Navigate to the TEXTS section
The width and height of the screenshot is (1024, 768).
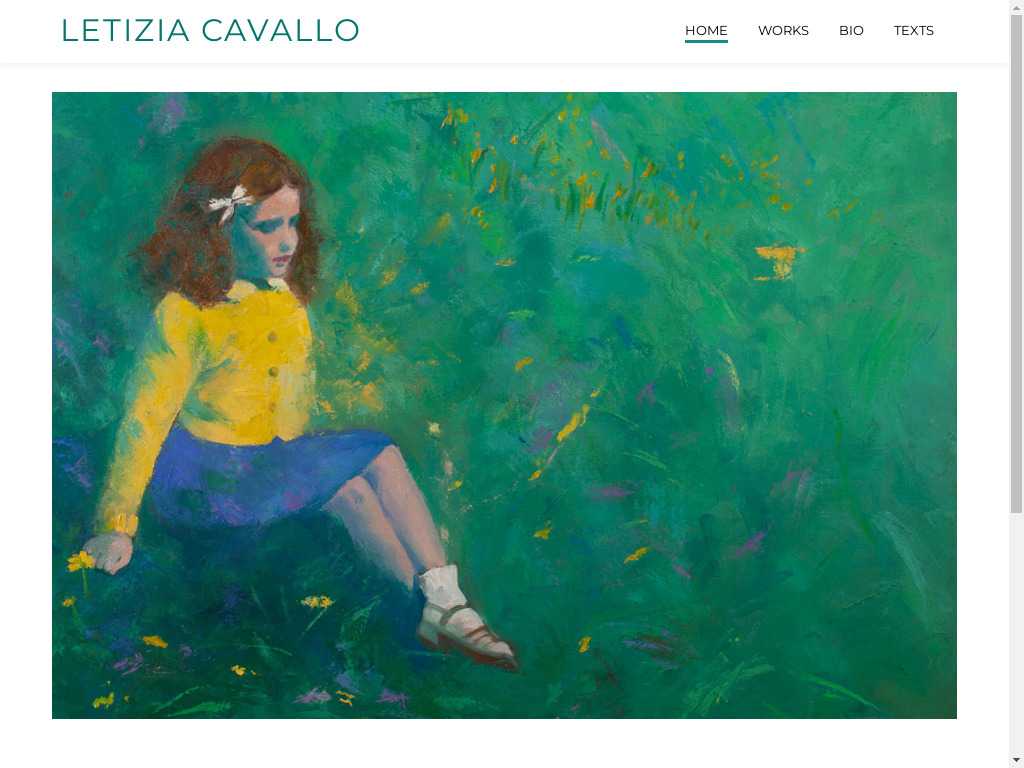(x=913, y=31)
